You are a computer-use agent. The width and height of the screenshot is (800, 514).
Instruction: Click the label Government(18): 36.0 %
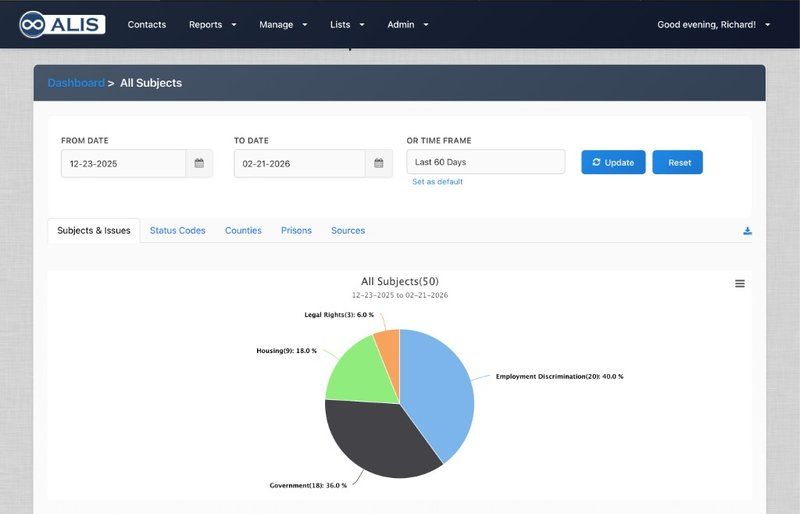308,485
